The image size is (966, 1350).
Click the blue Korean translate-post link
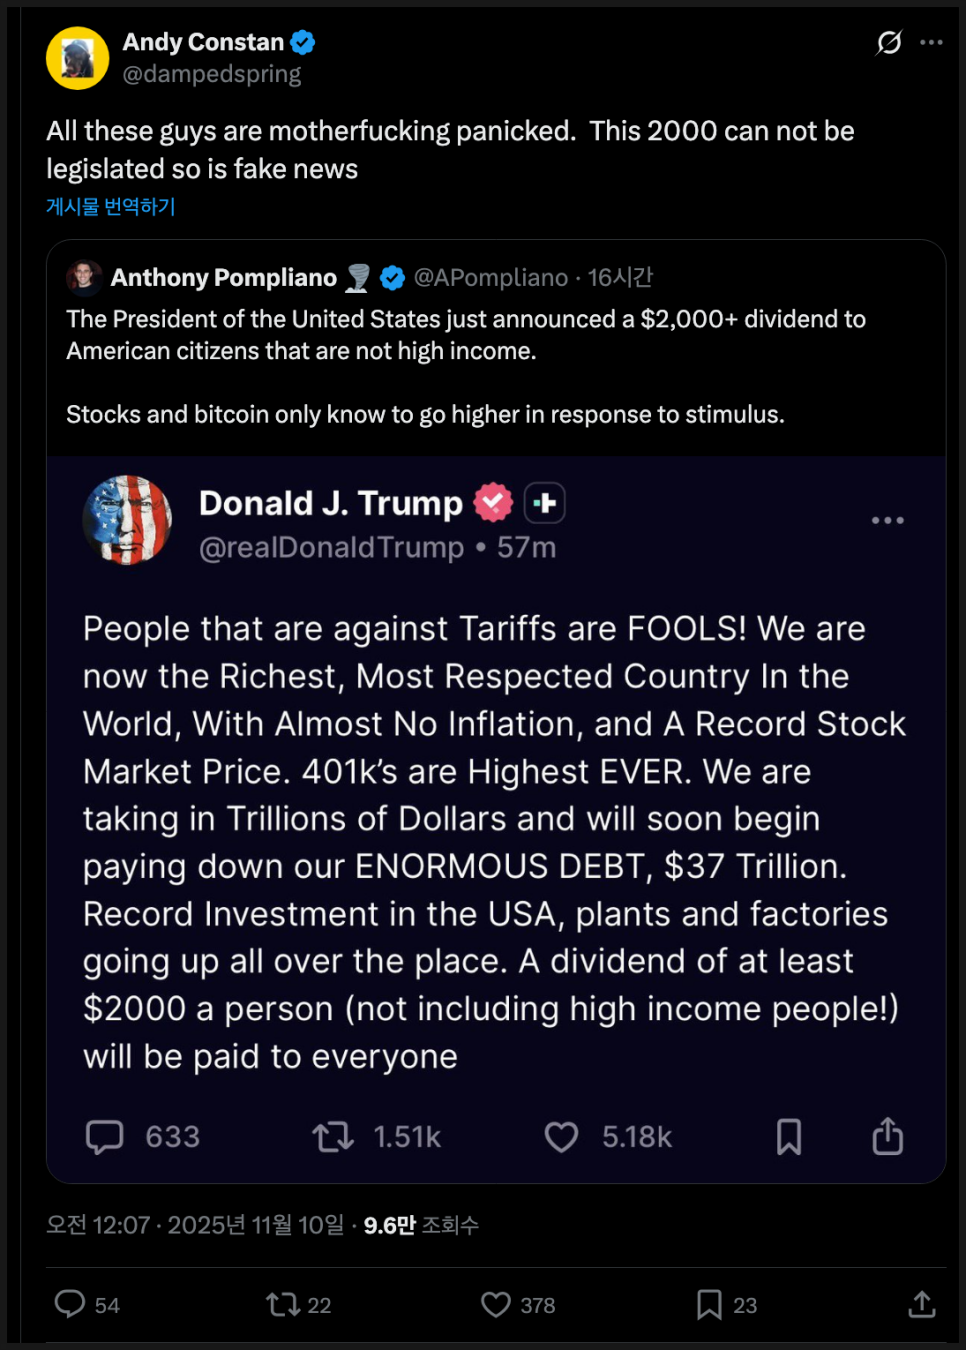(x=111, y=206)
